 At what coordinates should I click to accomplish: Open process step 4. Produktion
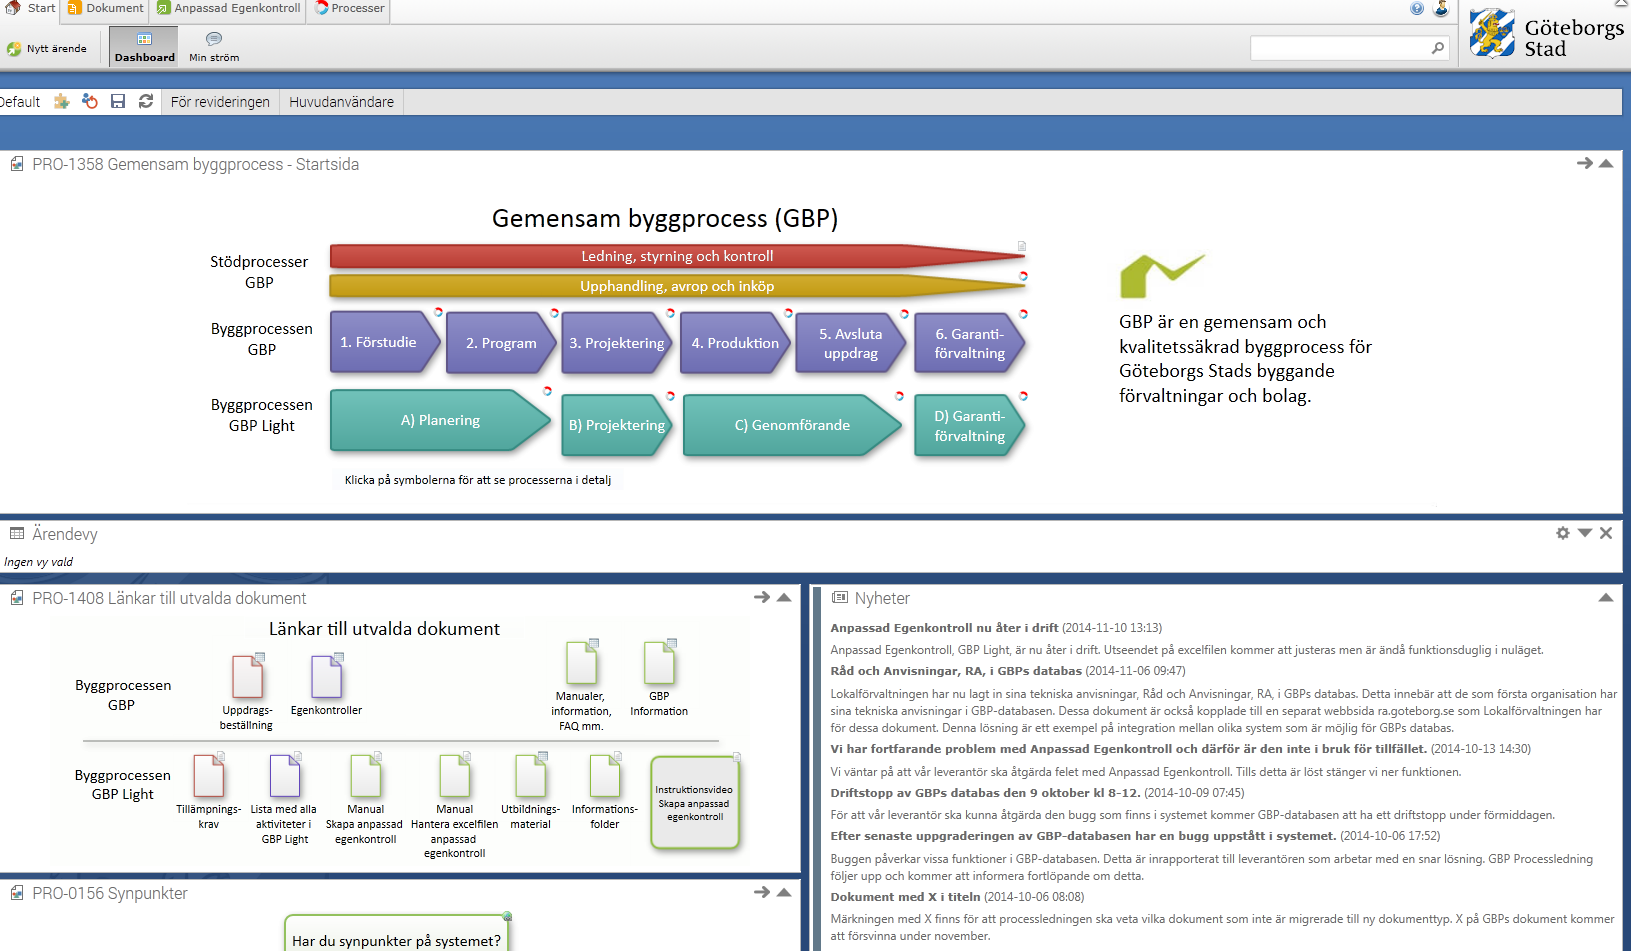(735, 343)
